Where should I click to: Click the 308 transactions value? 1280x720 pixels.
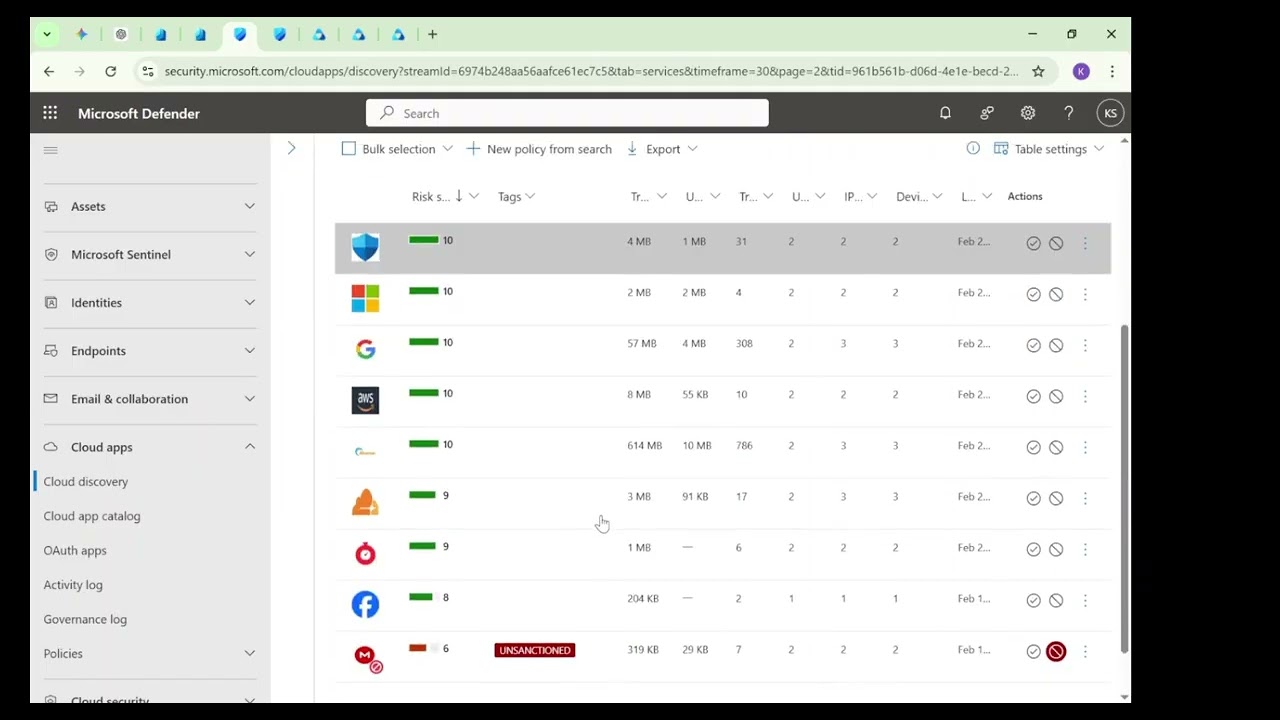pos(744,343)
